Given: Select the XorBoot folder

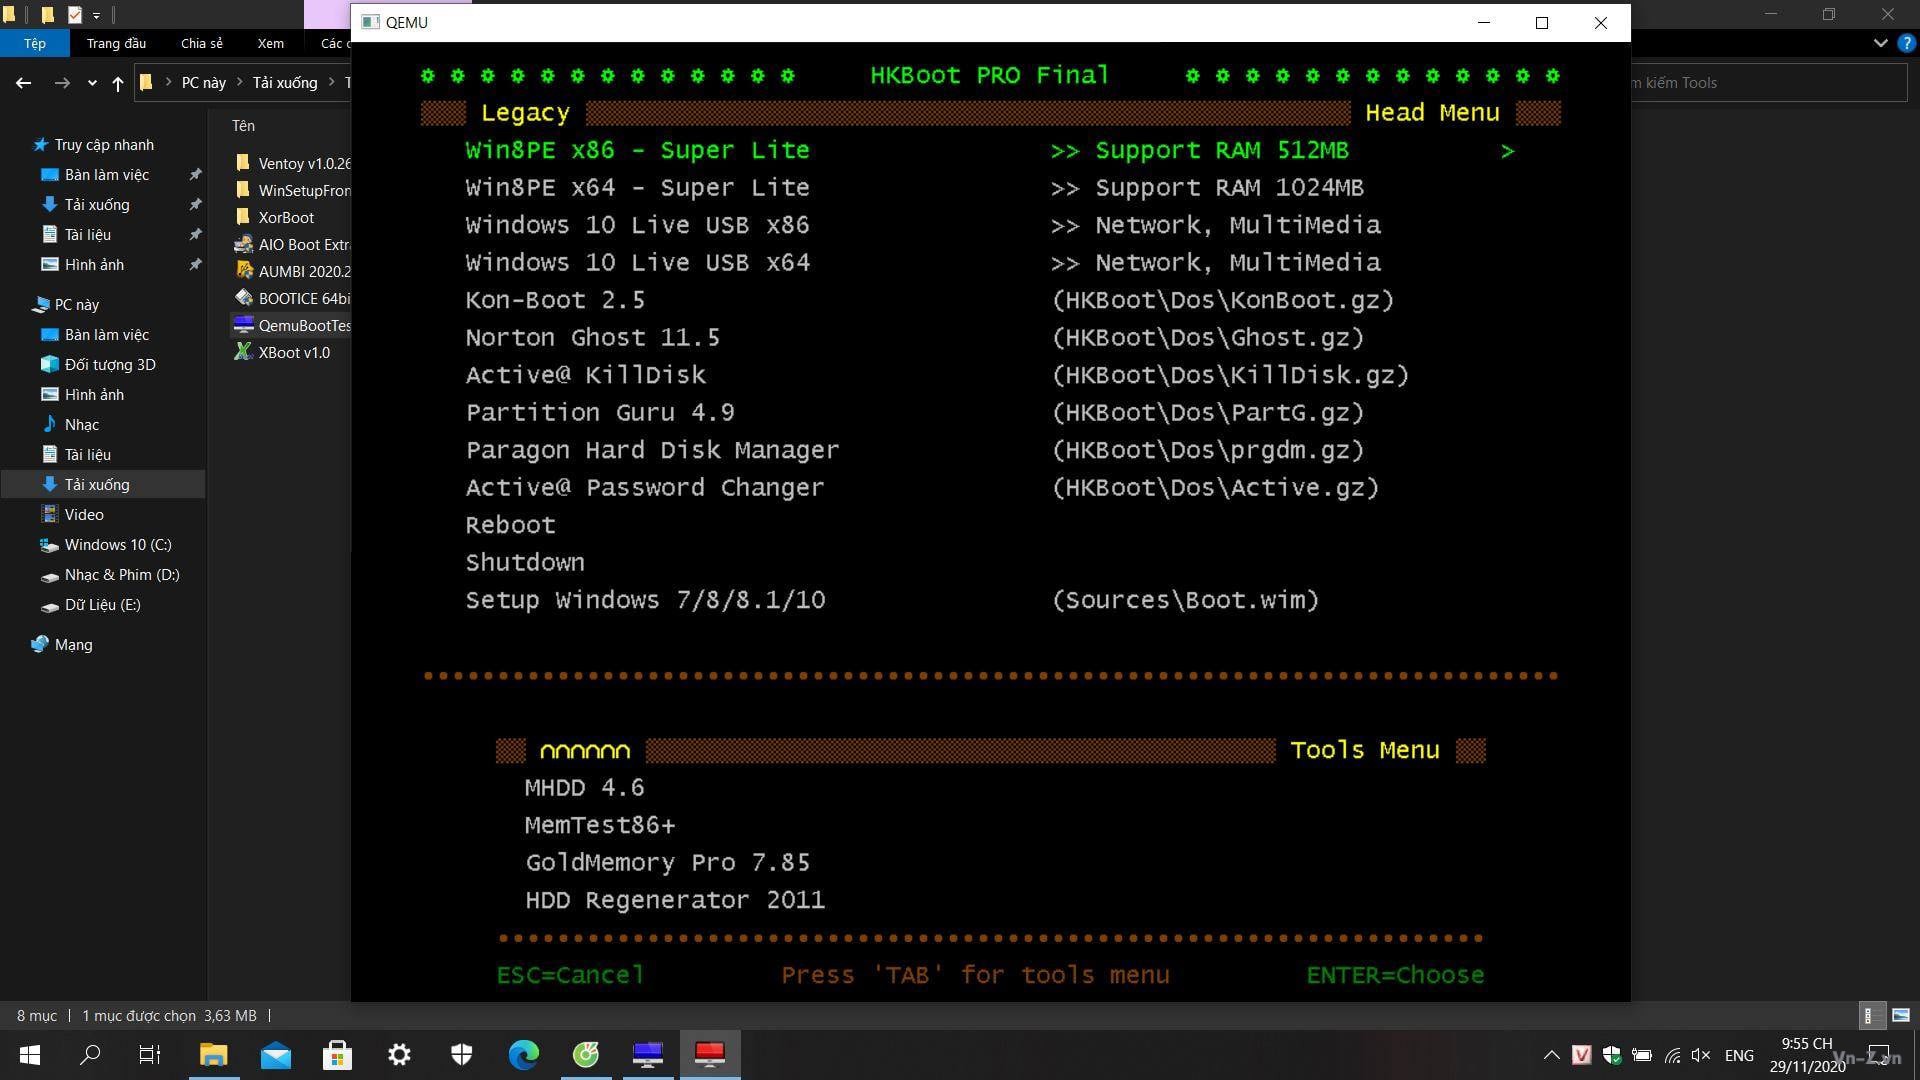Looking at the screenshot, I should pos(286,217).
